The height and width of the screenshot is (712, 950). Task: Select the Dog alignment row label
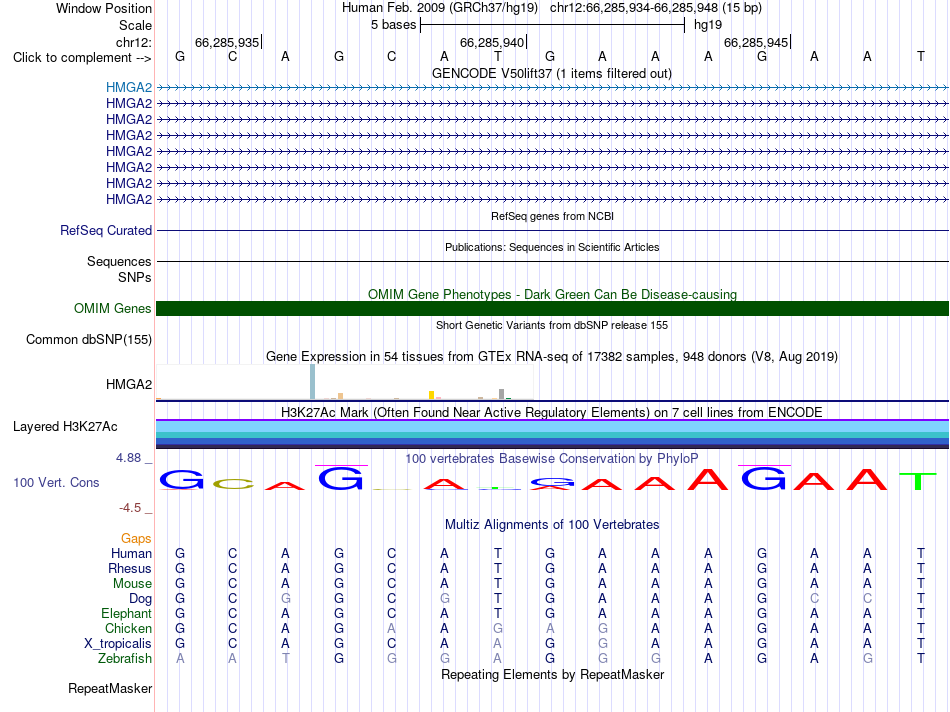140,599
